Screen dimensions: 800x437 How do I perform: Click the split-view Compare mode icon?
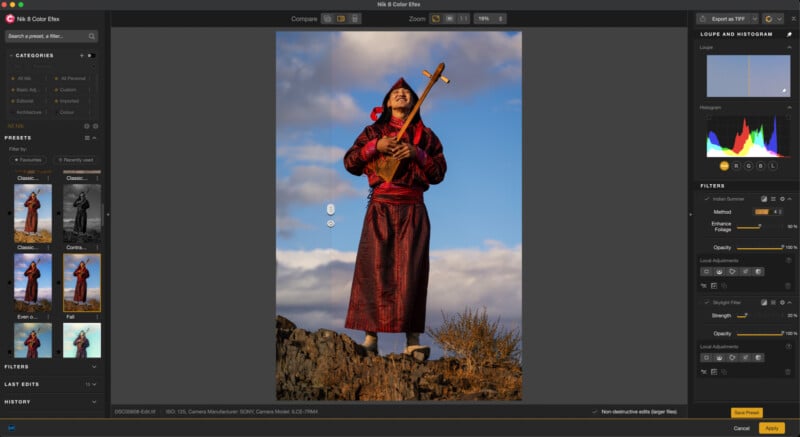(341, 18)
